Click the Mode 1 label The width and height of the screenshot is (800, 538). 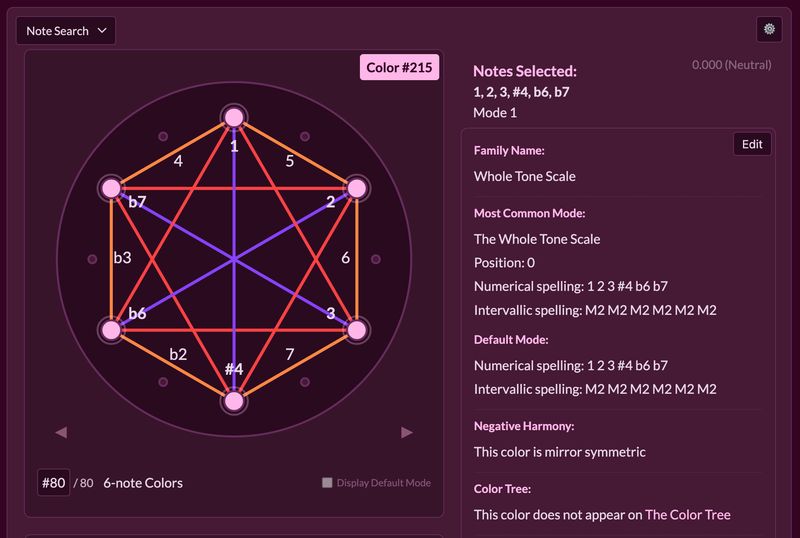495,113
